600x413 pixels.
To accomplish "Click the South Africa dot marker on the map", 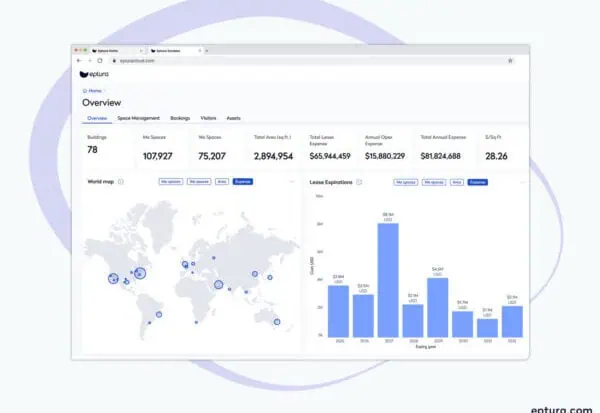I will point(196,322).
